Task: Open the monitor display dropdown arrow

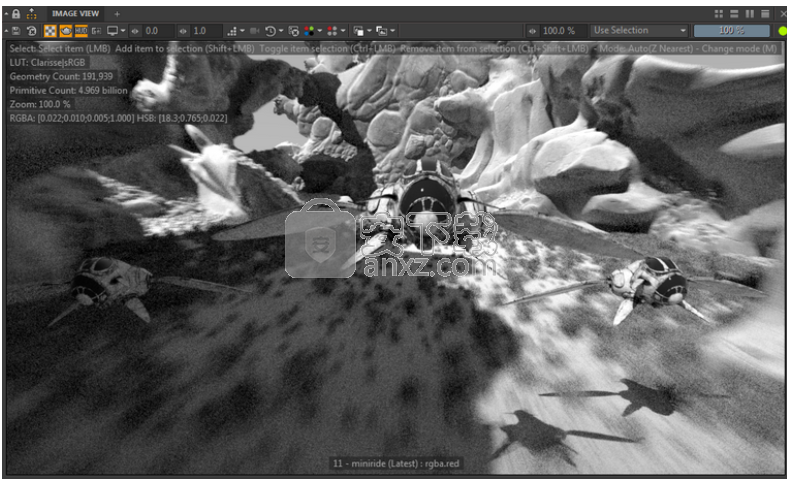Action: click(x=123, y=31)
